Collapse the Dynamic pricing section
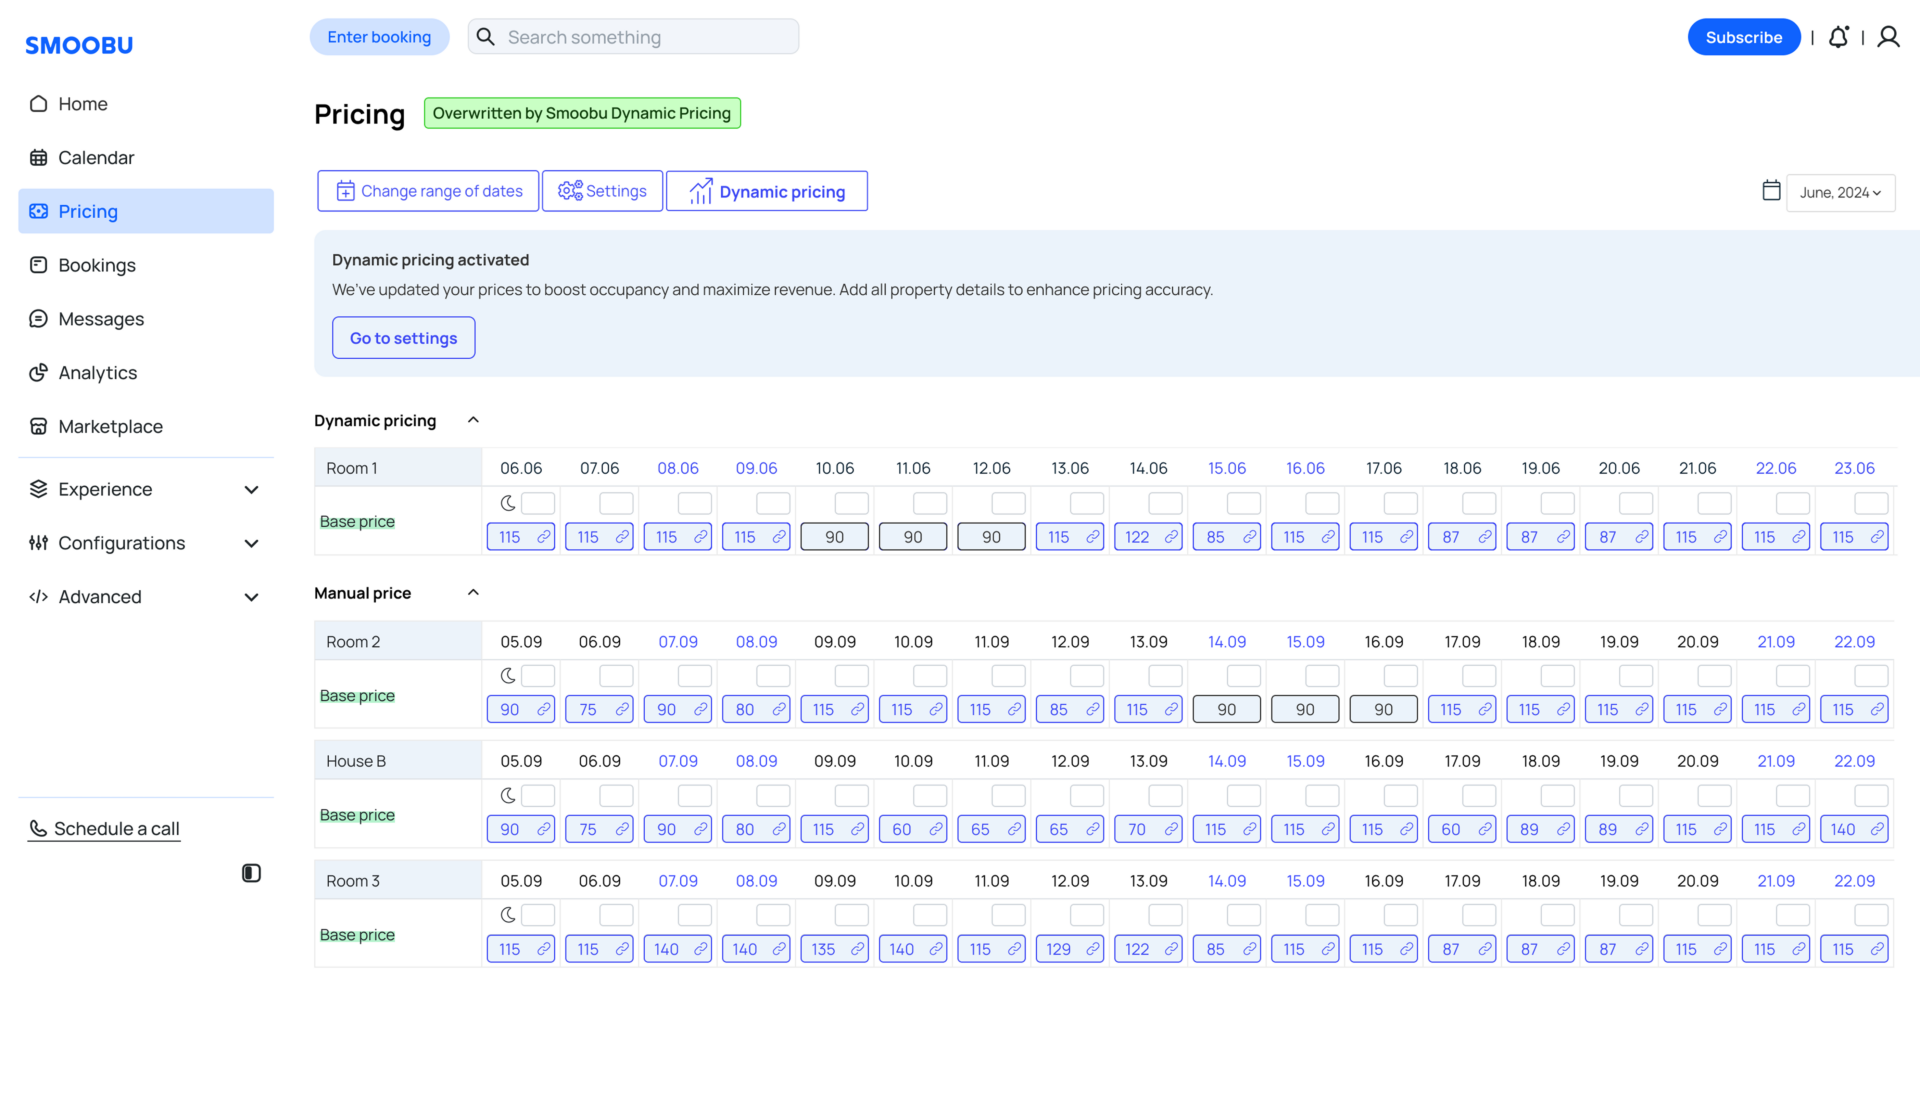 point(474,420)
